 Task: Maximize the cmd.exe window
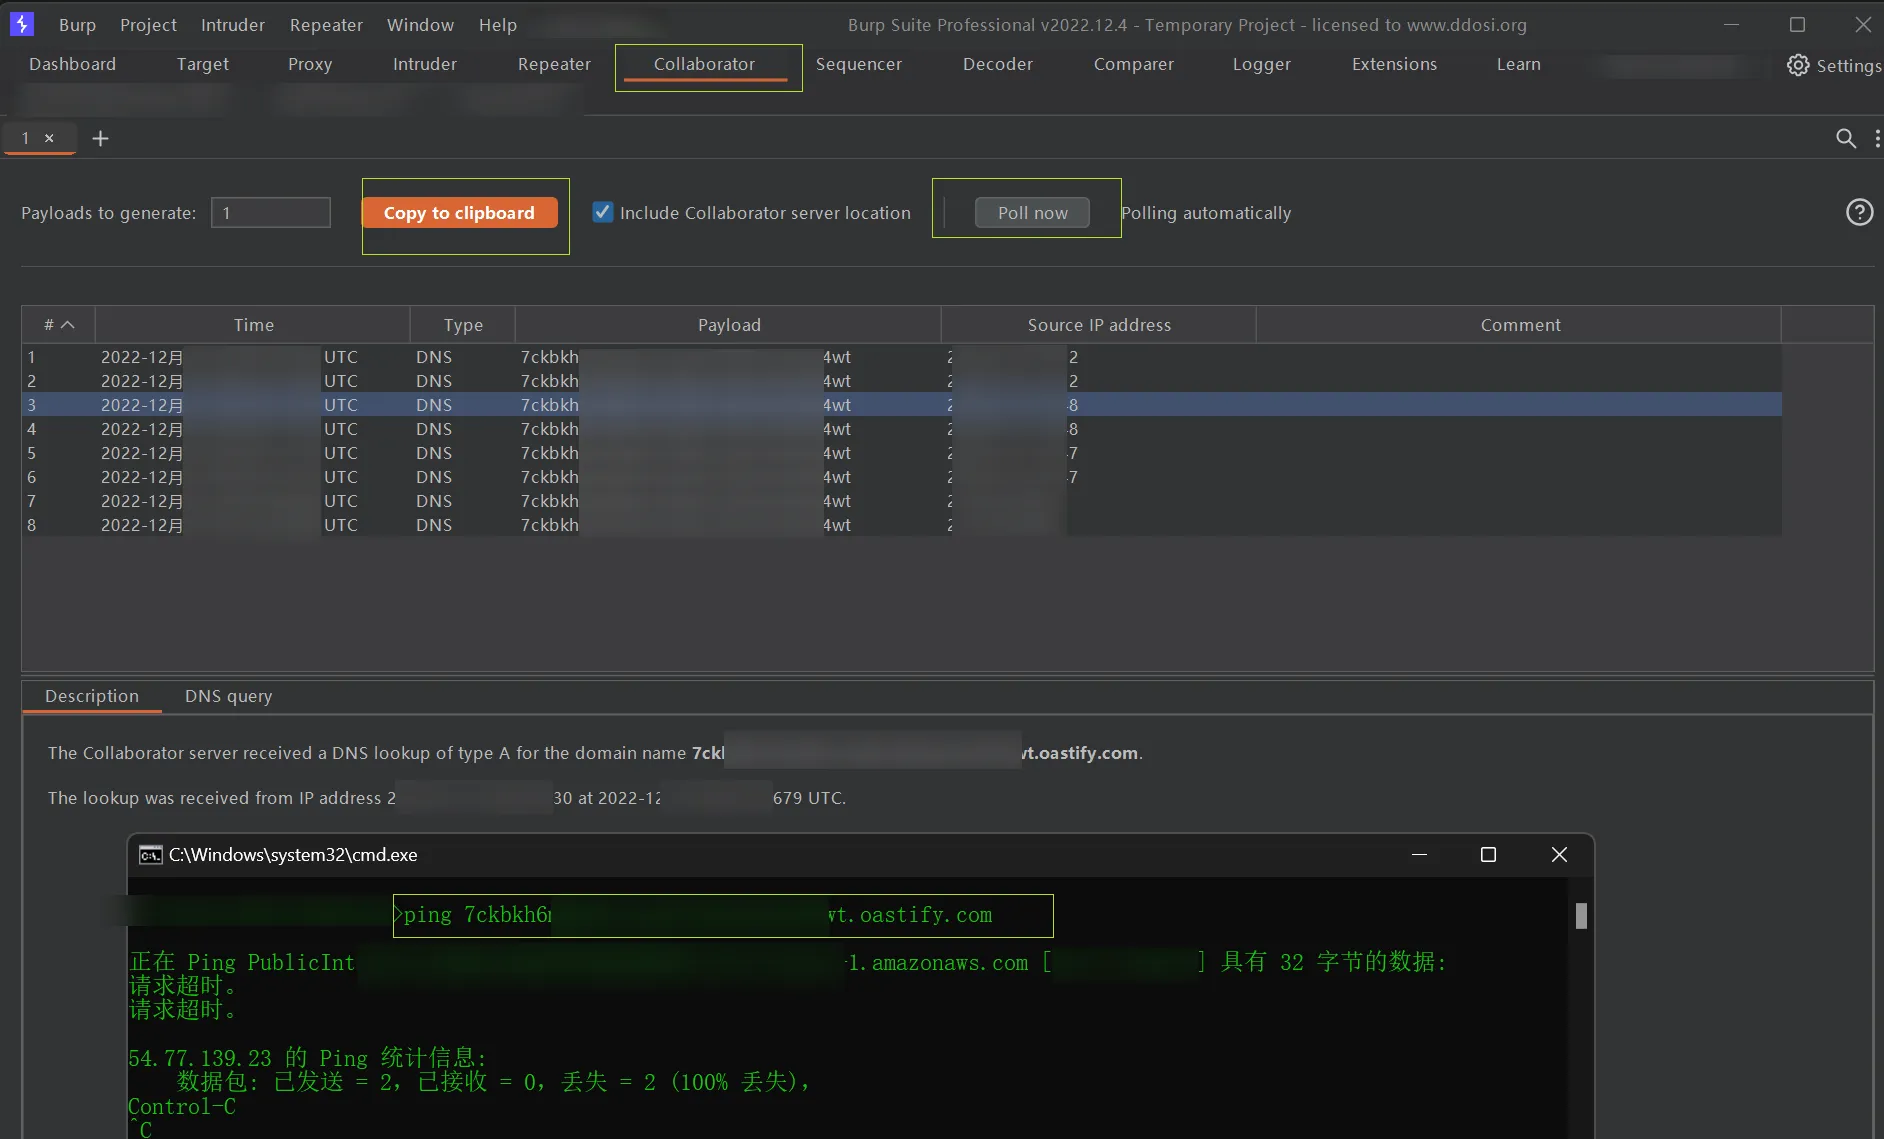point(1488,854)
